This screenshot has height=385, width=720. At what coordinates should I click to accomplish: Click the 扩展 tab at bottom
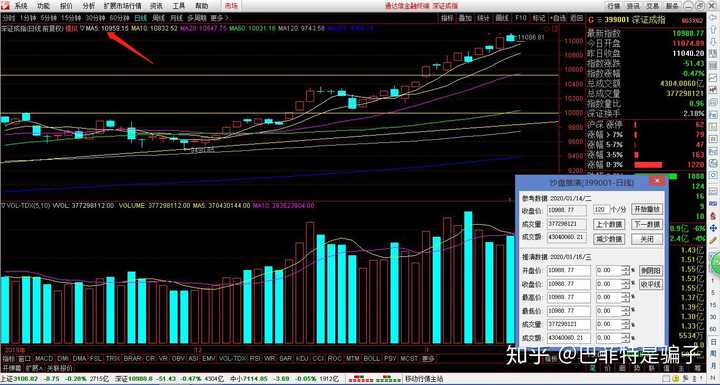point(34,368)
